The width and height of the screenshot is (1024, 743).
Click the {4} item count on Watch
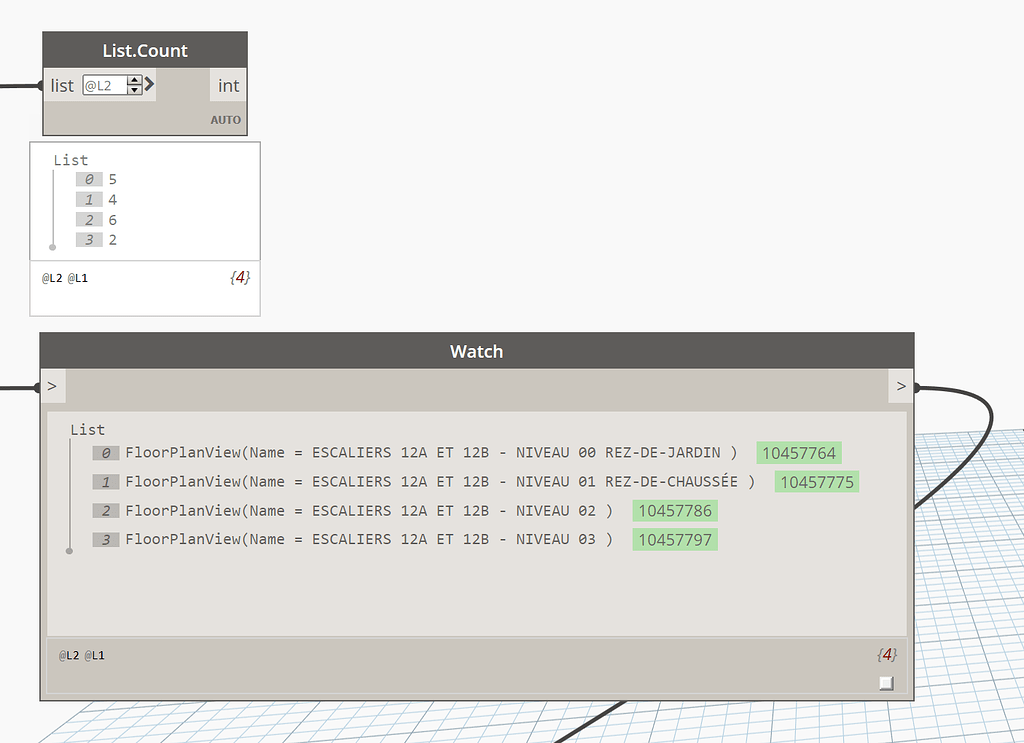[886, 654]
